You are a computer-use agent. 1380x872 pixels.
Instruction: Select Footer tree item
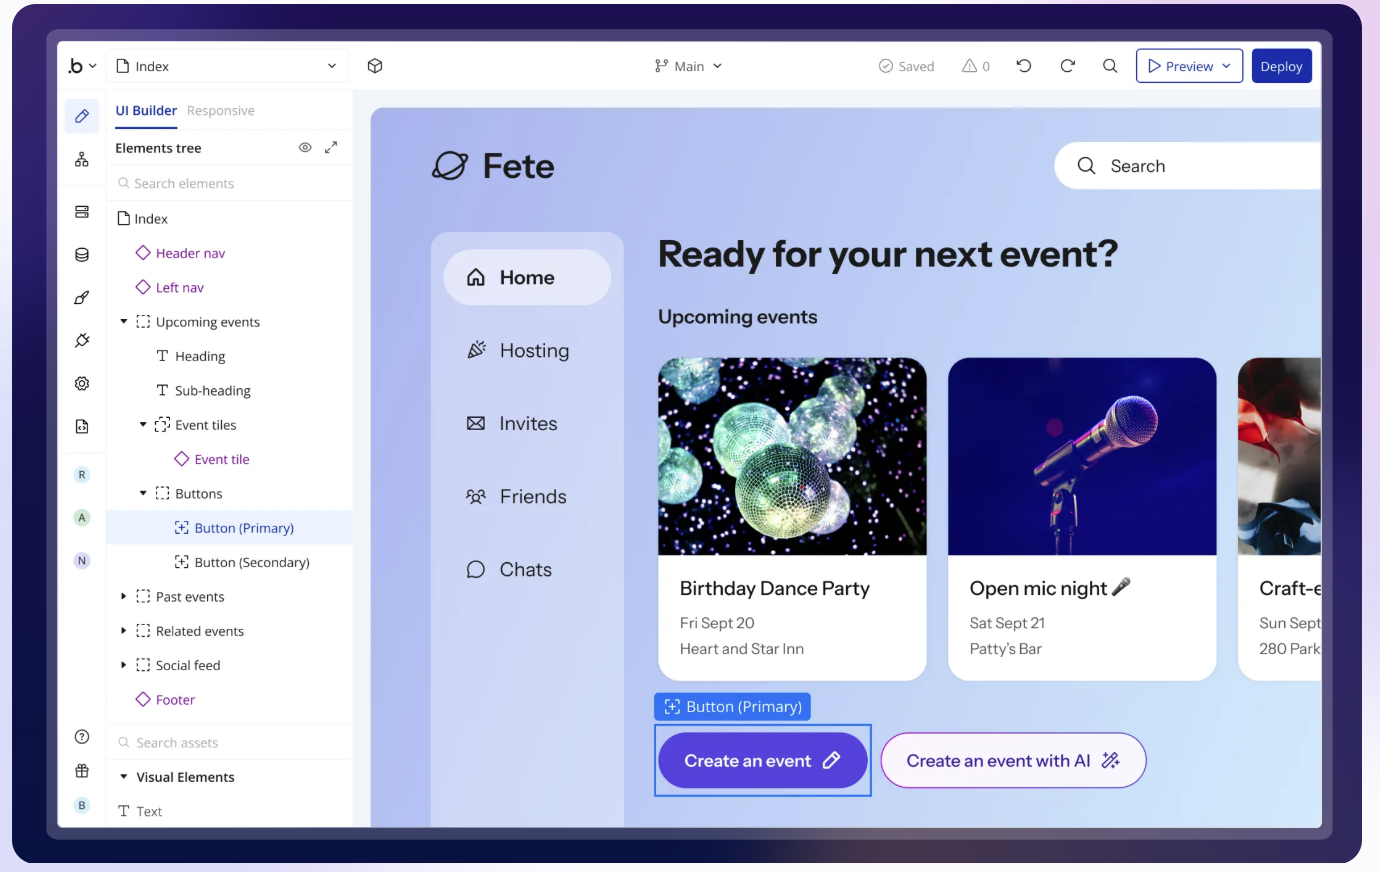point(165,700)
